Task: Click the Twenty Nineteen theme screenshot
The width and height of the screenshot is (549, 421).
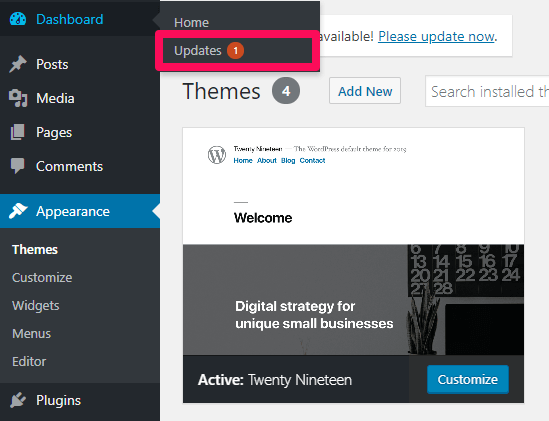Action: pyautogui.click(x=353, y=241)
